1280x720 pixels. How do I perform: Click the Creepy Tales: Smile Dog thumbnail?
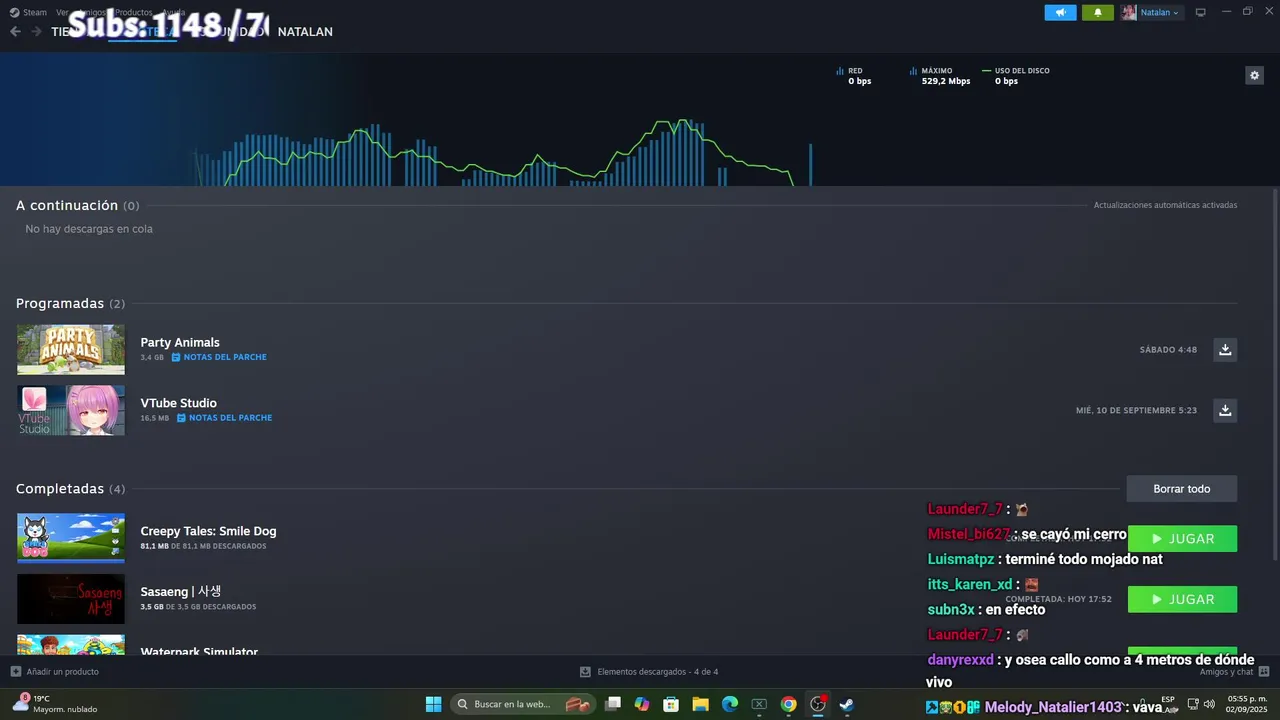71,538
